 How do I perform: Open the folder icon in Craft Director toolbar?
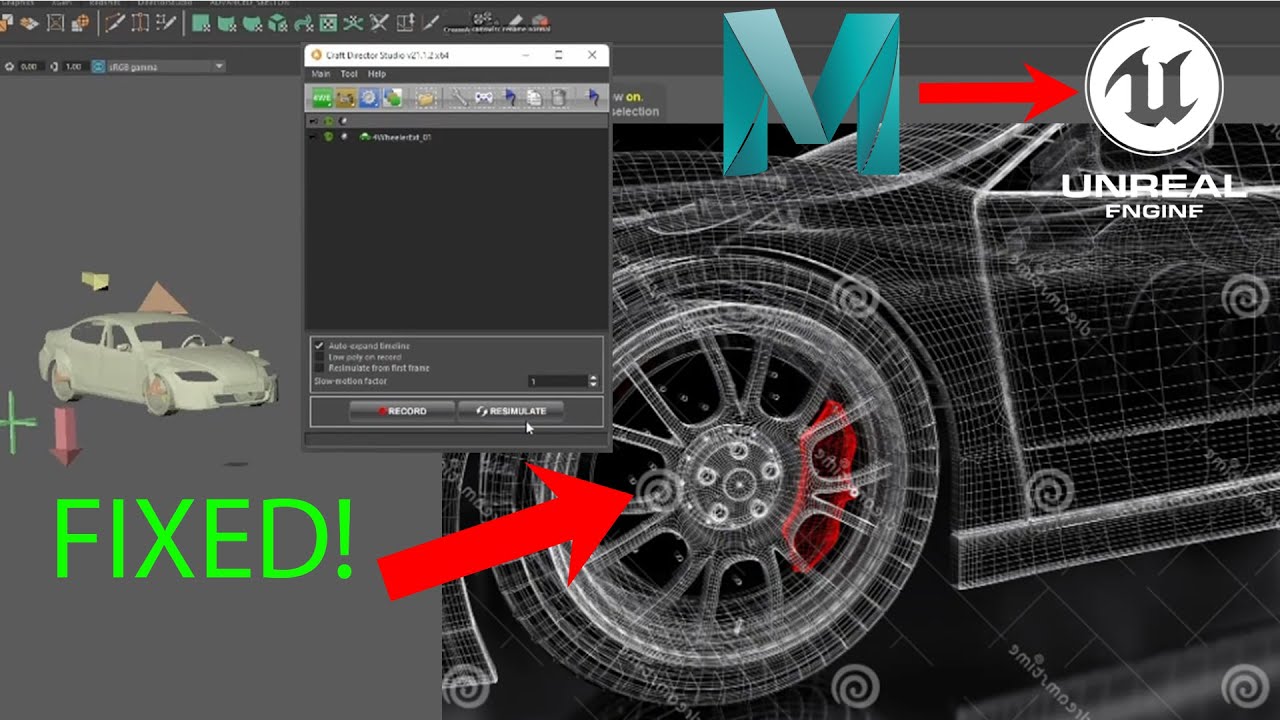tap(427, 97)
